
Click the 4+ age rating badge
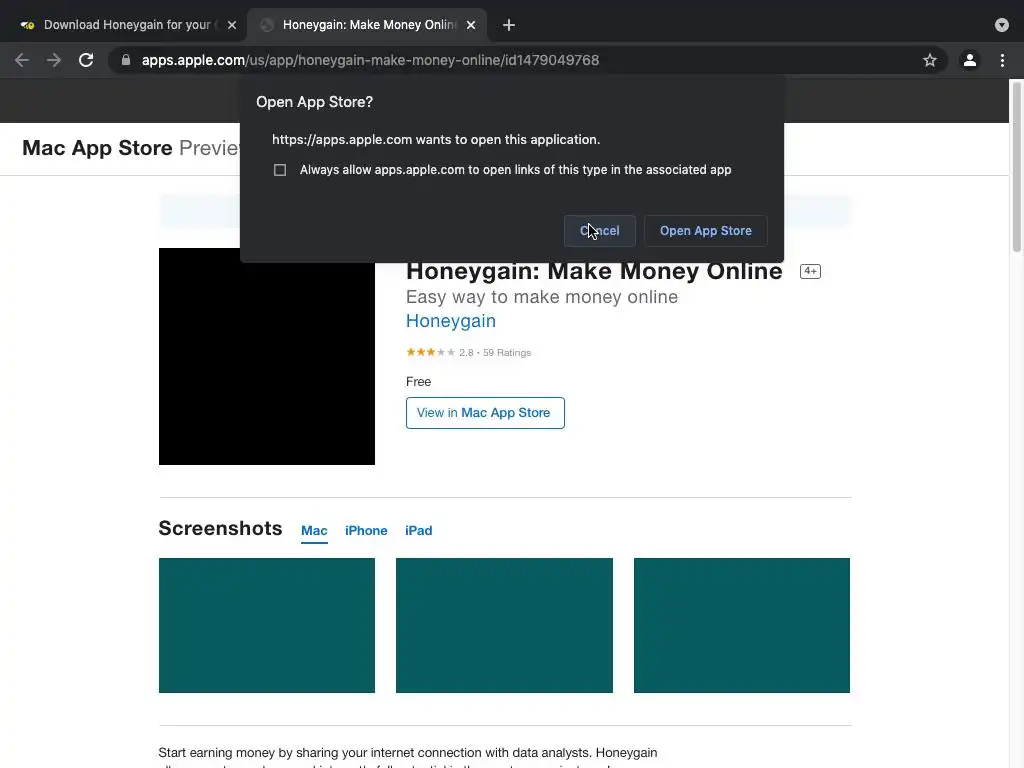(810, 271)
